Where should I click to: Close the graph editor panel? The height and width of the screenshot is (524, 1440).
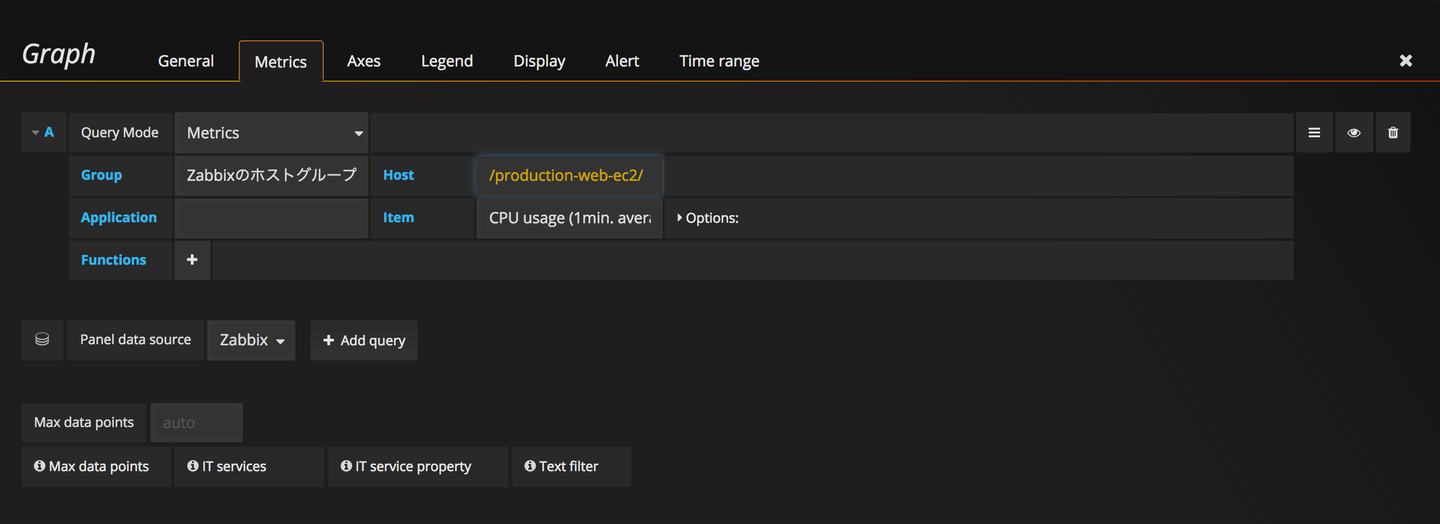click(x=1405, y=61)
